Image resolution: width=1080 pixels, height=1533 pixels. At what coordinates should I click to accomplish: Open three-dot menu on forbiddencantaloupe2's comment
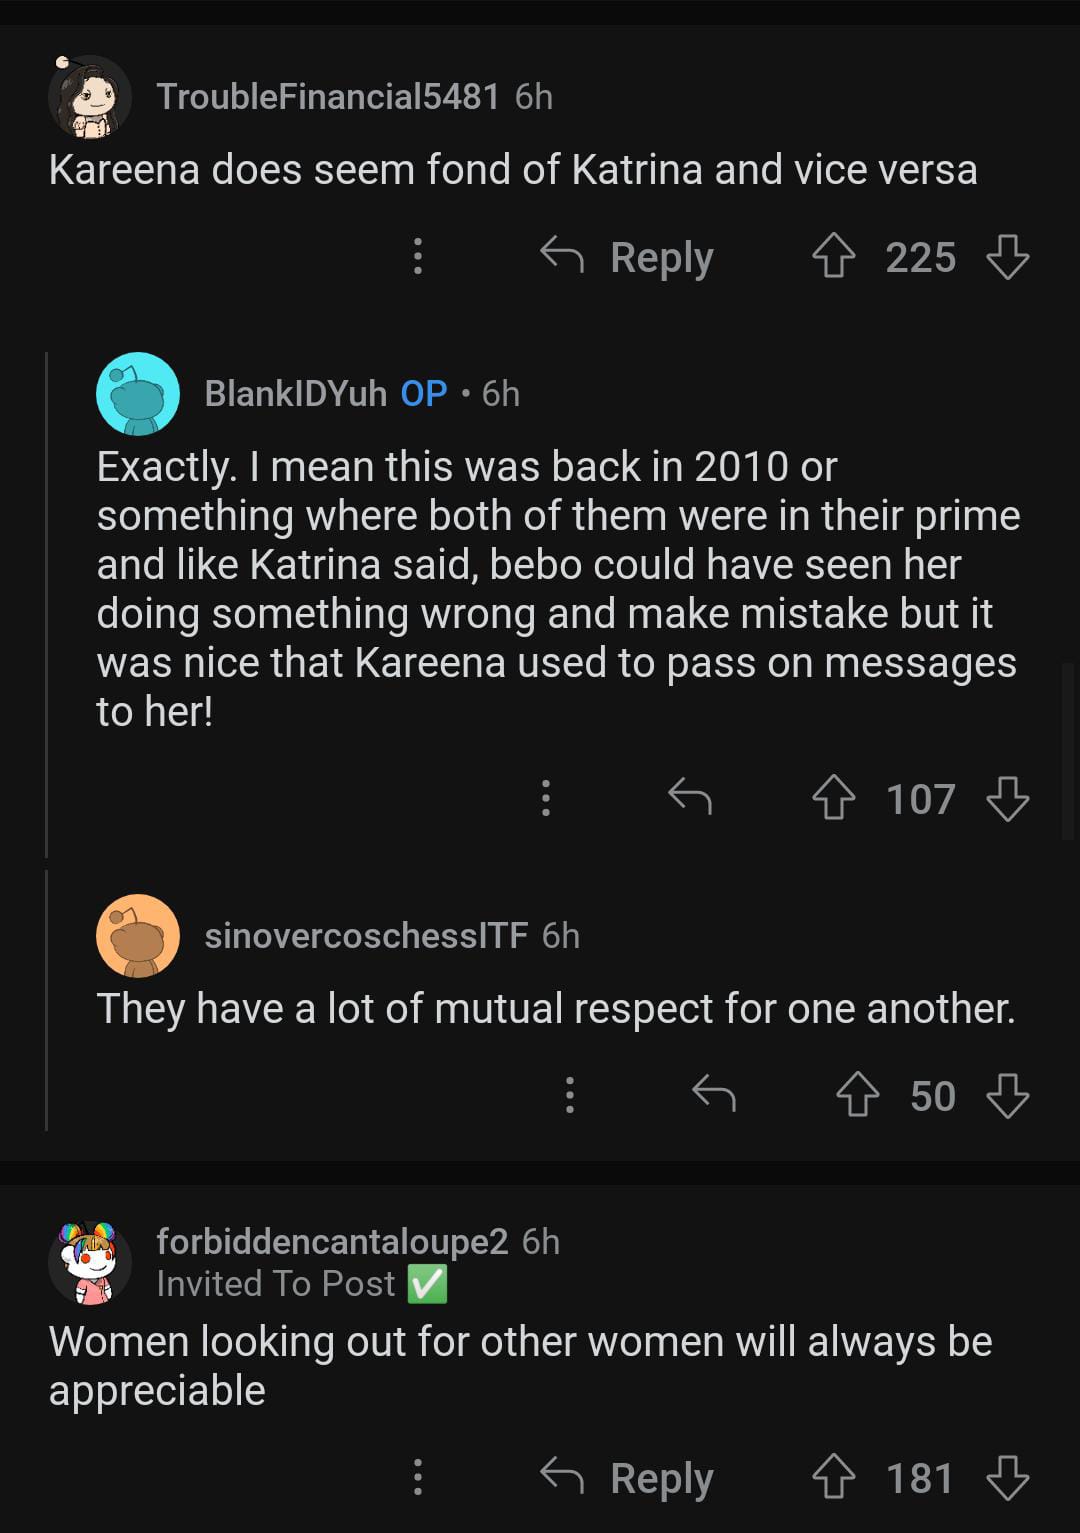pos(418,1477)
